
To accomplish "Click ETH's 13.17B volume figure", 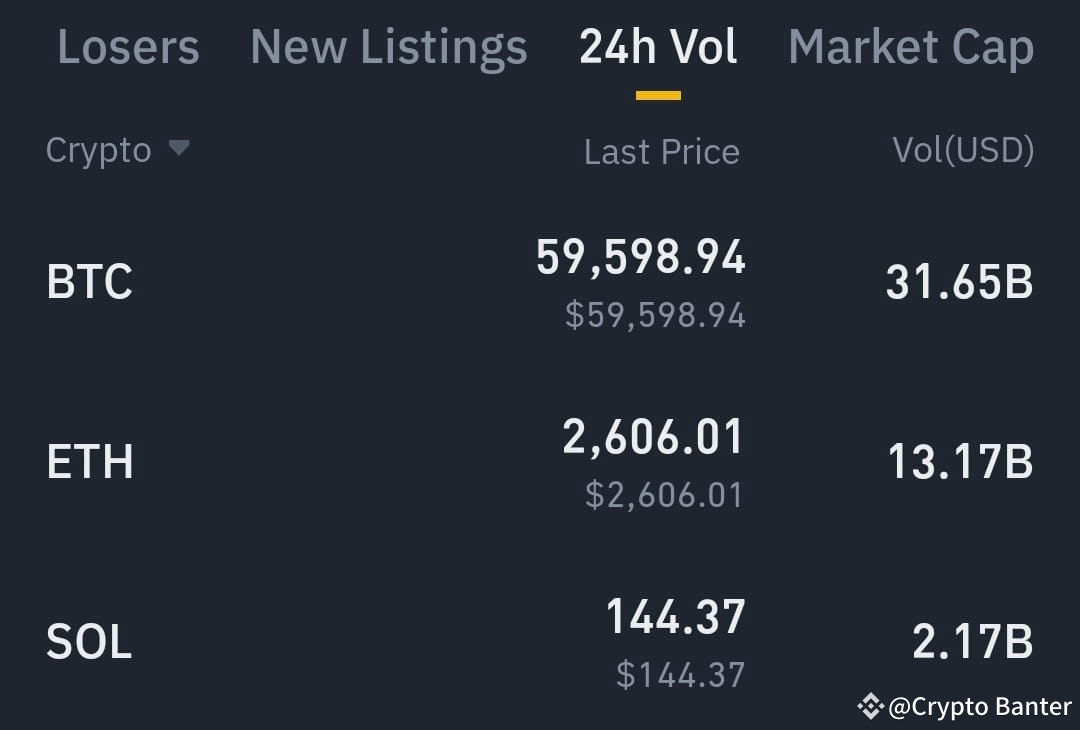I will click(x=958, y=461).
